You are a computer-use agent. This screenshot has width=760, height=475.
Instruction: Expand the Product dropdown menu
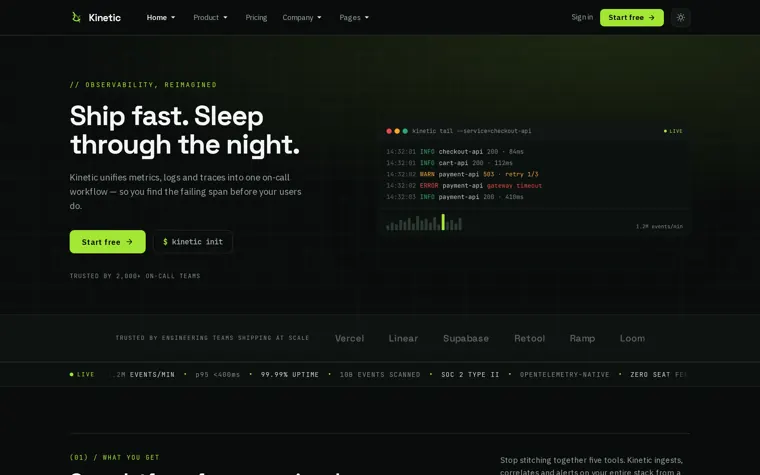pyautogui.click(x=210, y=17)
